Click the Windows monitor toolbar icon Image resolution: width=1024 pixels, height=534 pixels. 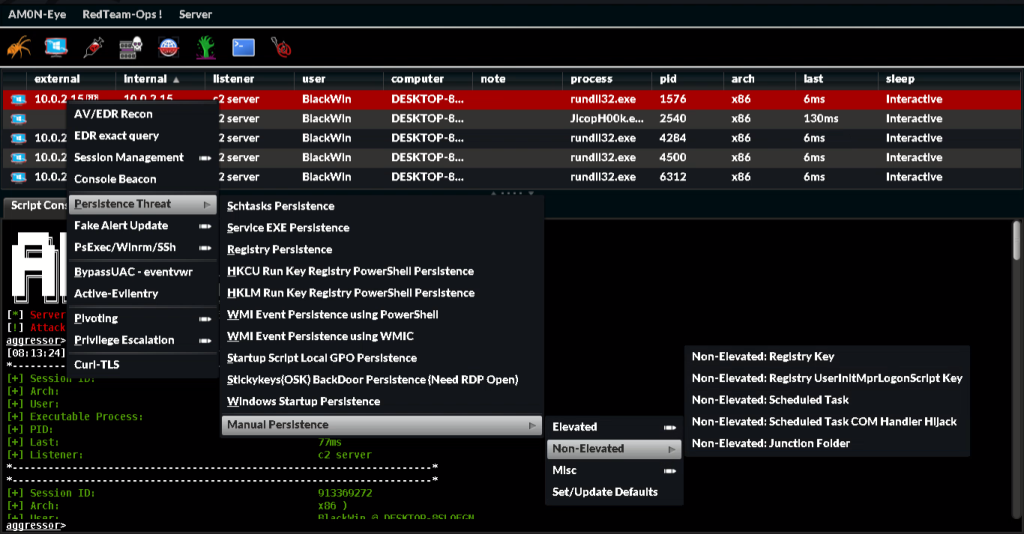[56, 47]
